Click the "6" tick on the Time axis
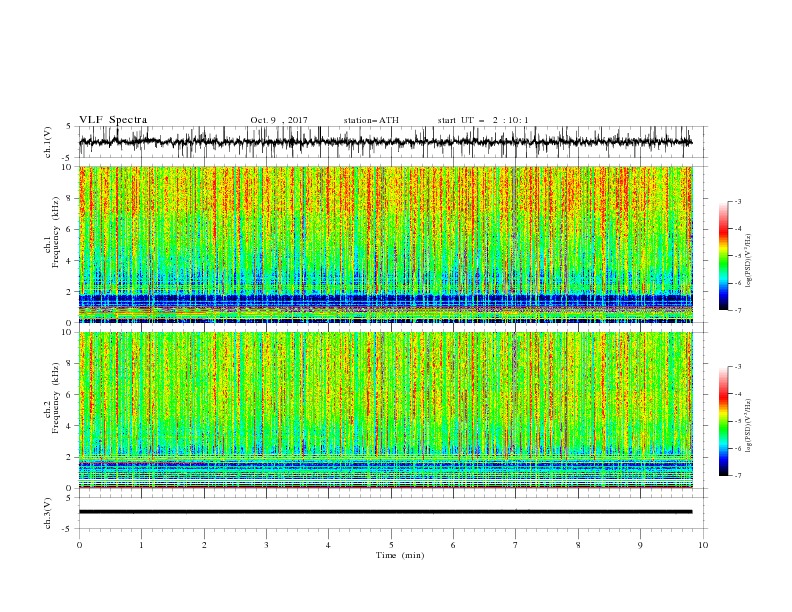792x612 pixels. [453, 545]
